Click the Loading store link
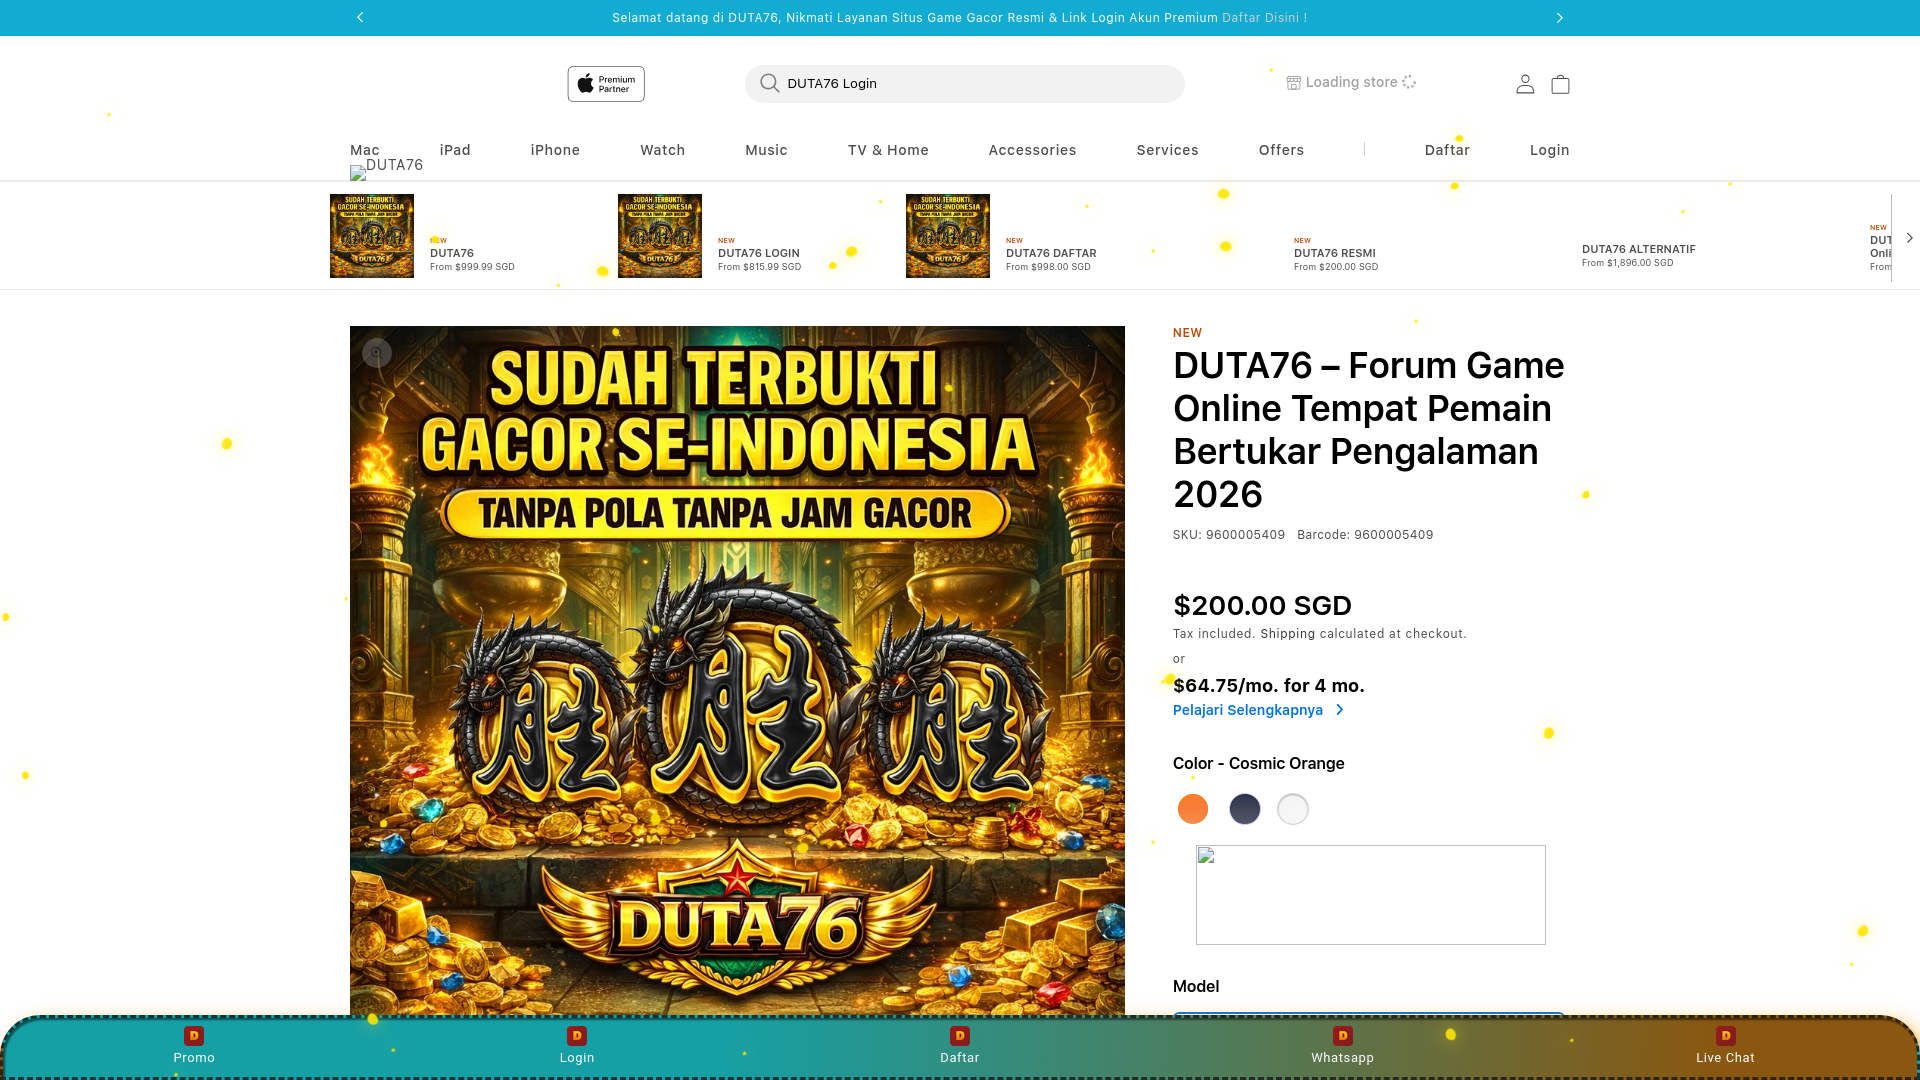1920x1080 pixels. point(1351,82)
